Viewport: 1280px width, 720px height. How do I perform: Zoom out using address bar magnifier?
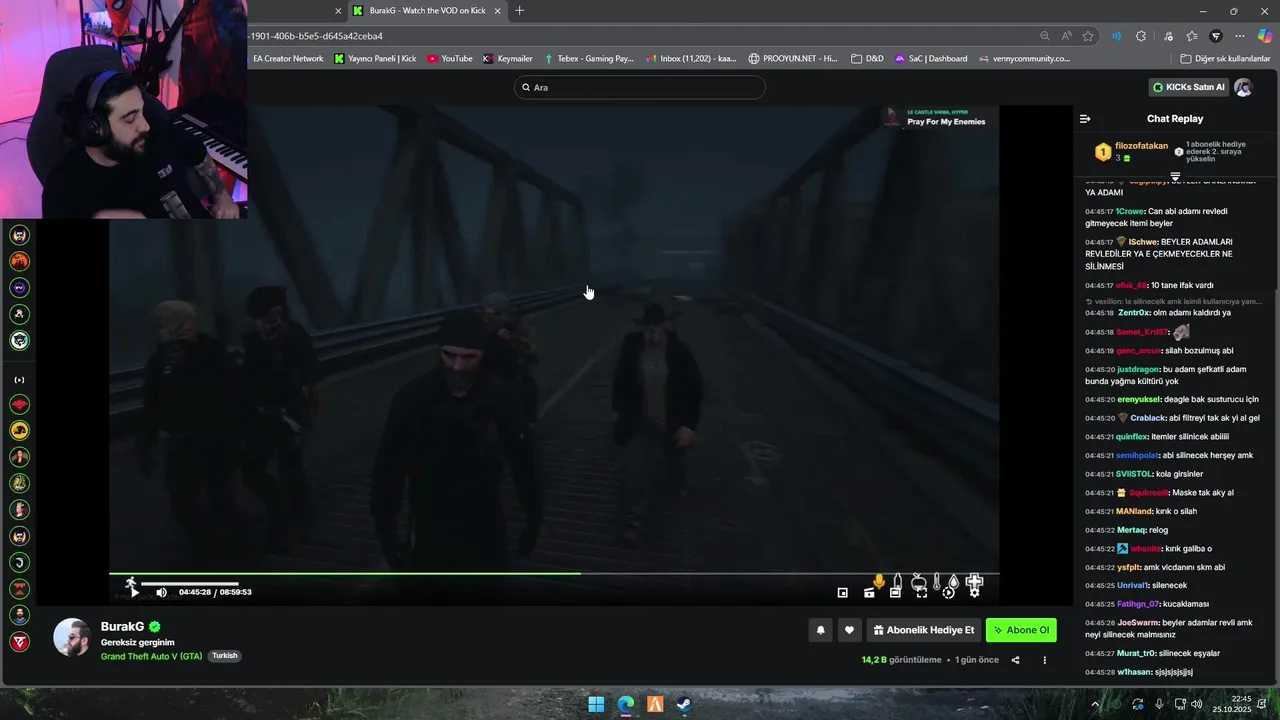[x=1044, y=36]
